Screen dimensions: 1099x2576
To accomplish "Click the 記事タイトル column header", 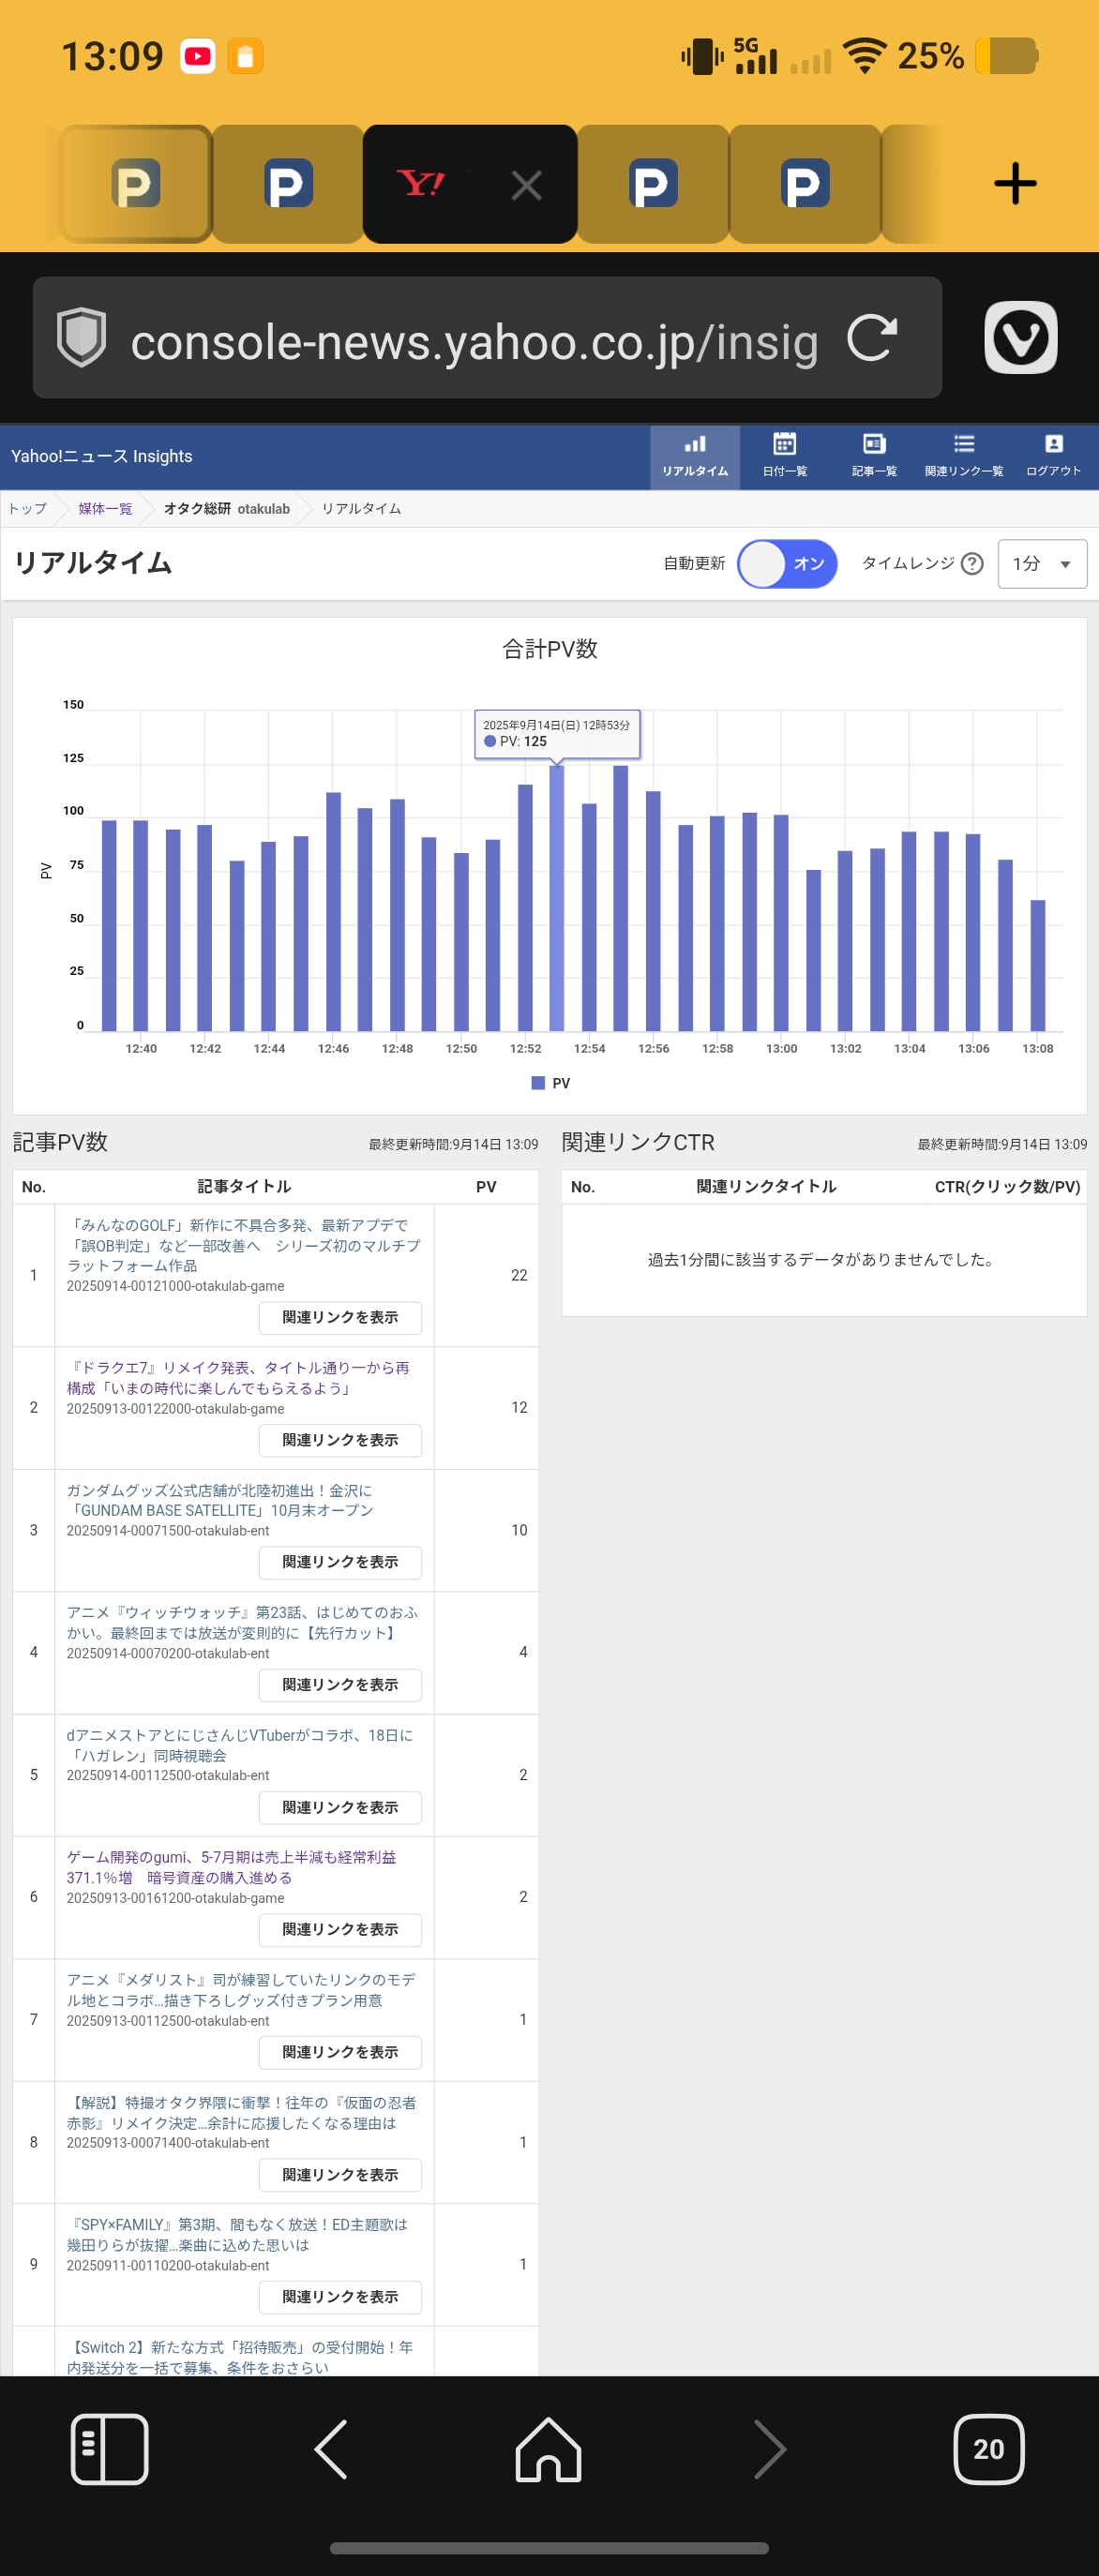I will (244, 1187).
